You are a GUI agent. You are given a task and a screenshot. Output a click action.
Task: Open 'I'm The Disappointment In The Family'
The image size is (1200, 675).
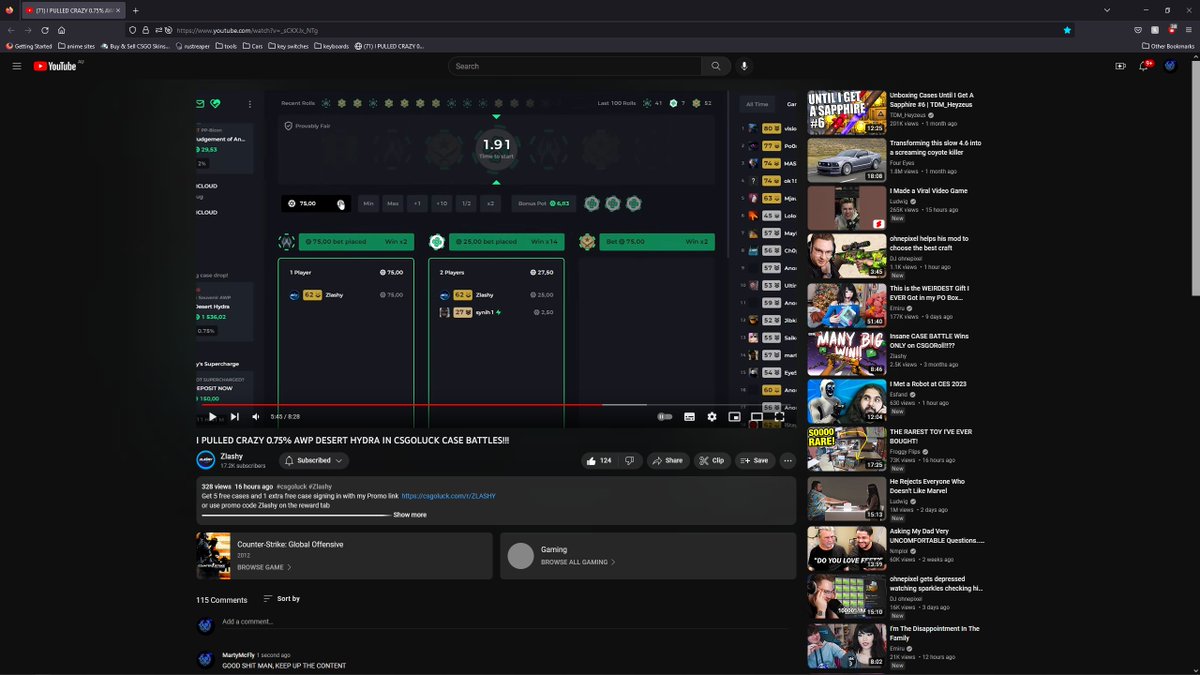pyautogui.click(x=935, y=634)
